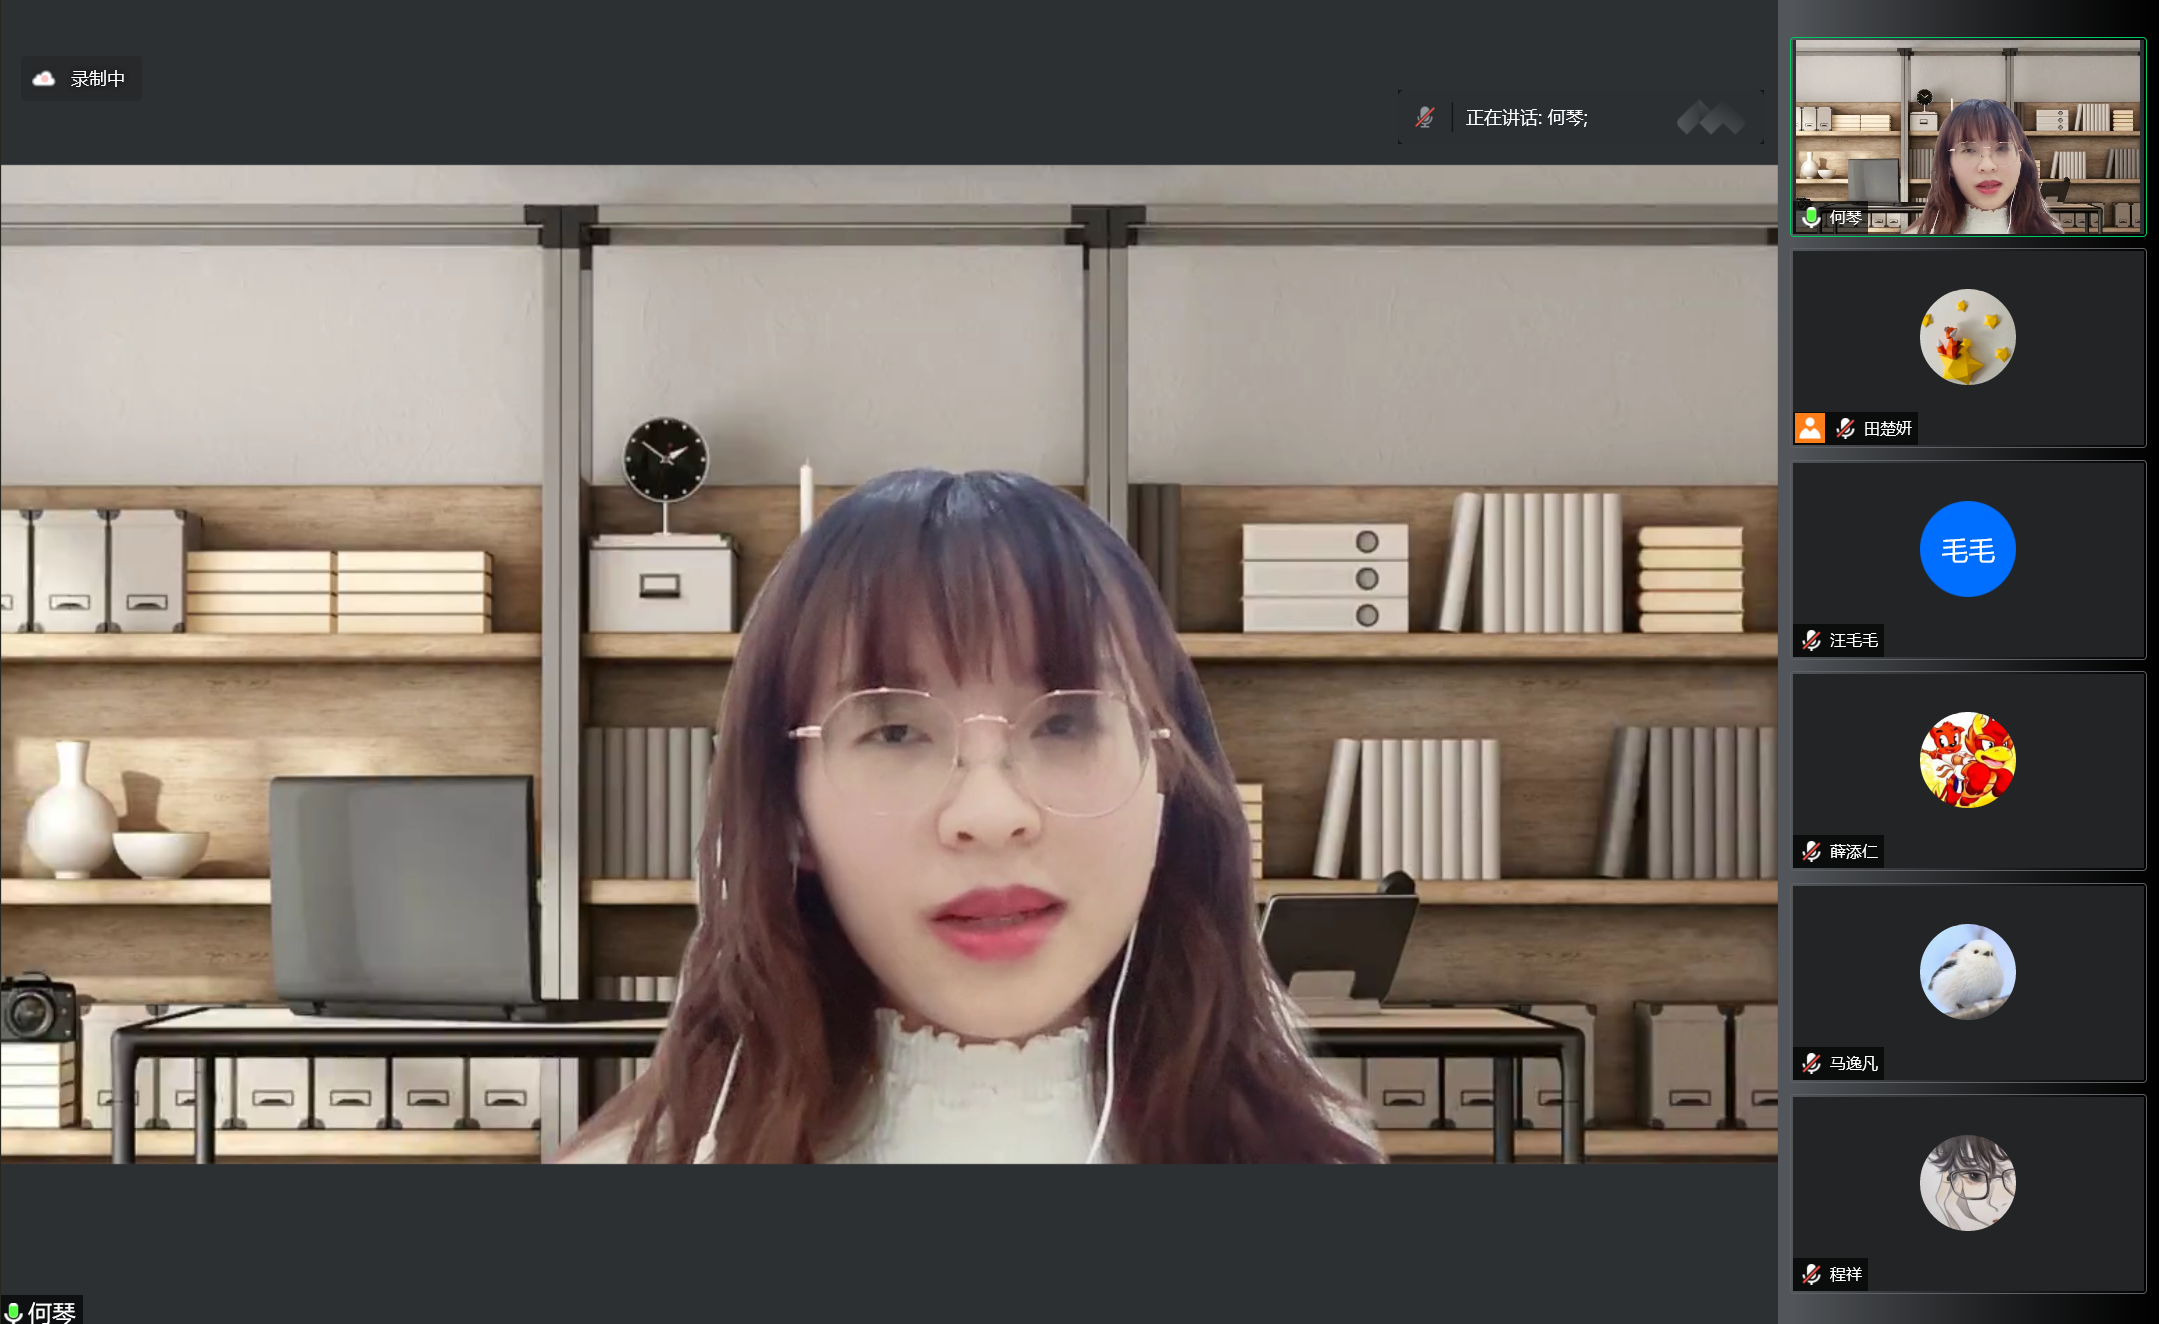Viewport: 2160px width, 1324px height.
Task: Select 何琴's video thumbnail in sidebar
Action: pyautogui.click(x=1967, y=138)
